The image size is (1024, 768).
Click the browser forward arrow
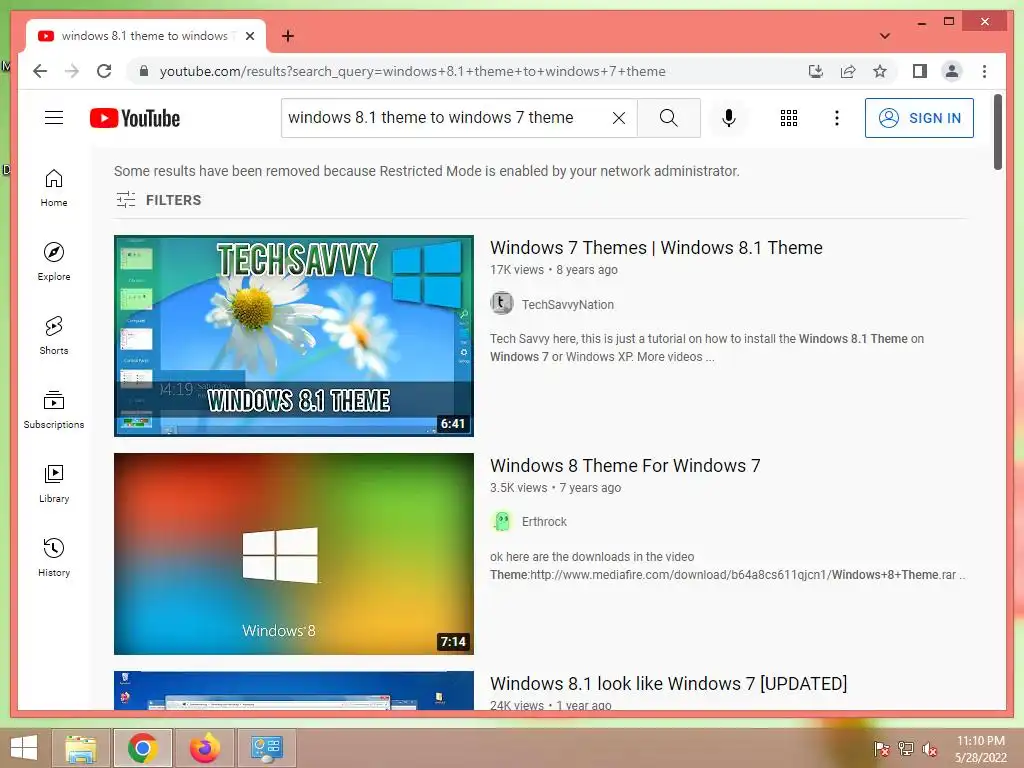tap(72, 71)
